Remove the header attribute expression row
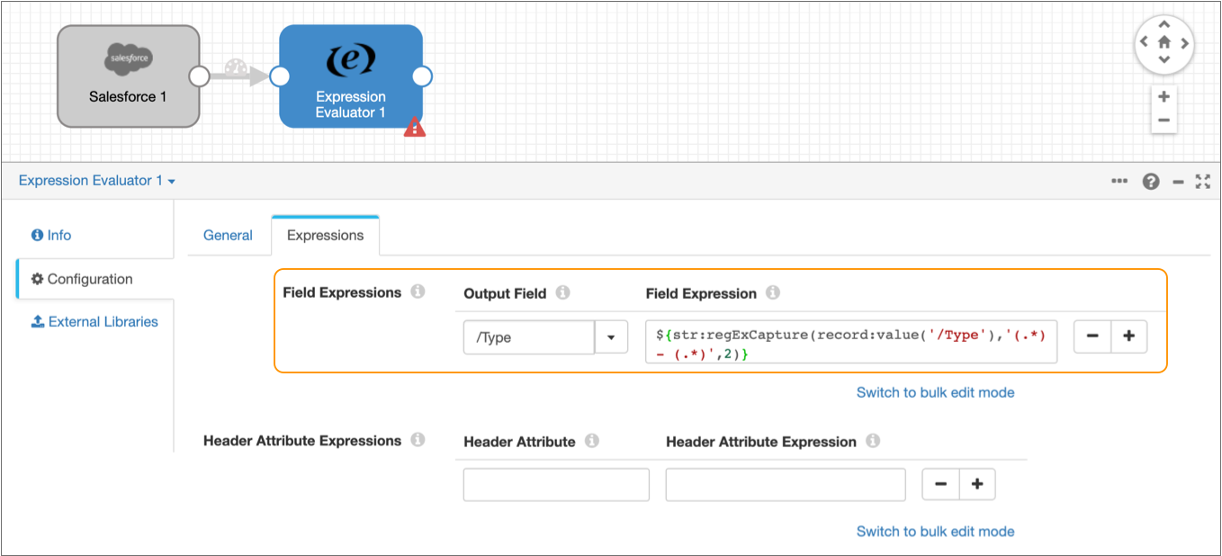The width and height of the screenshot is (1222, 556). pyautogui.click(x=940, y=485)
